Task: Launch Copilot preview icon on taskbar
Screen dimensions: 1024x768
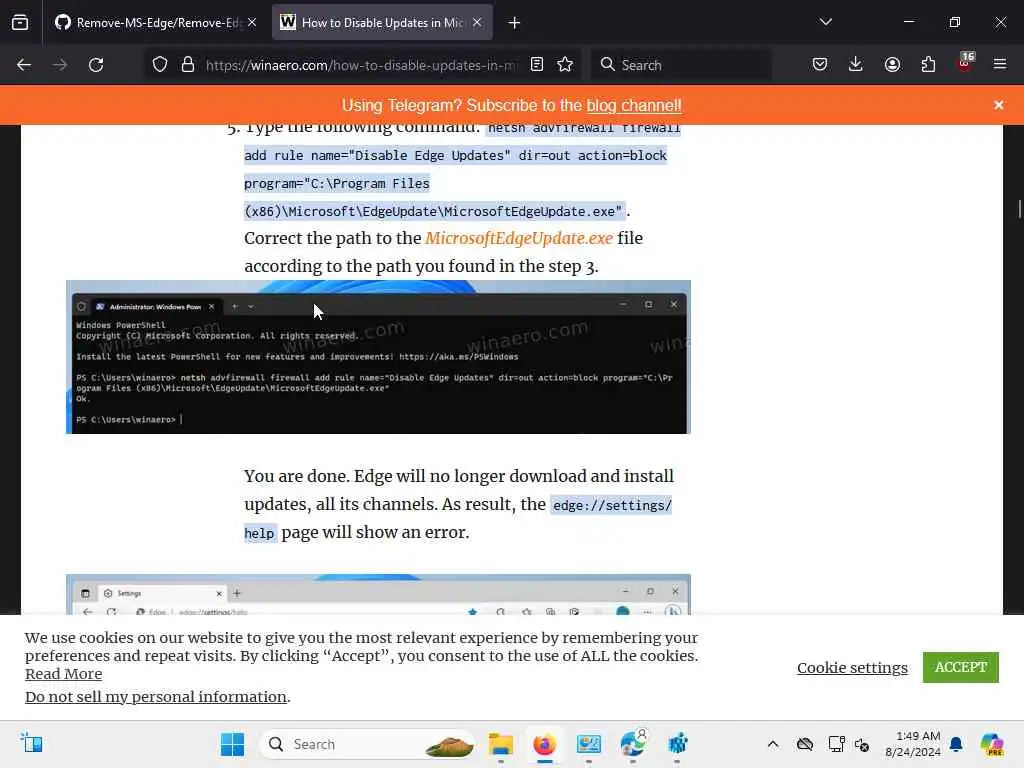Action: click(x=992, y=744)
